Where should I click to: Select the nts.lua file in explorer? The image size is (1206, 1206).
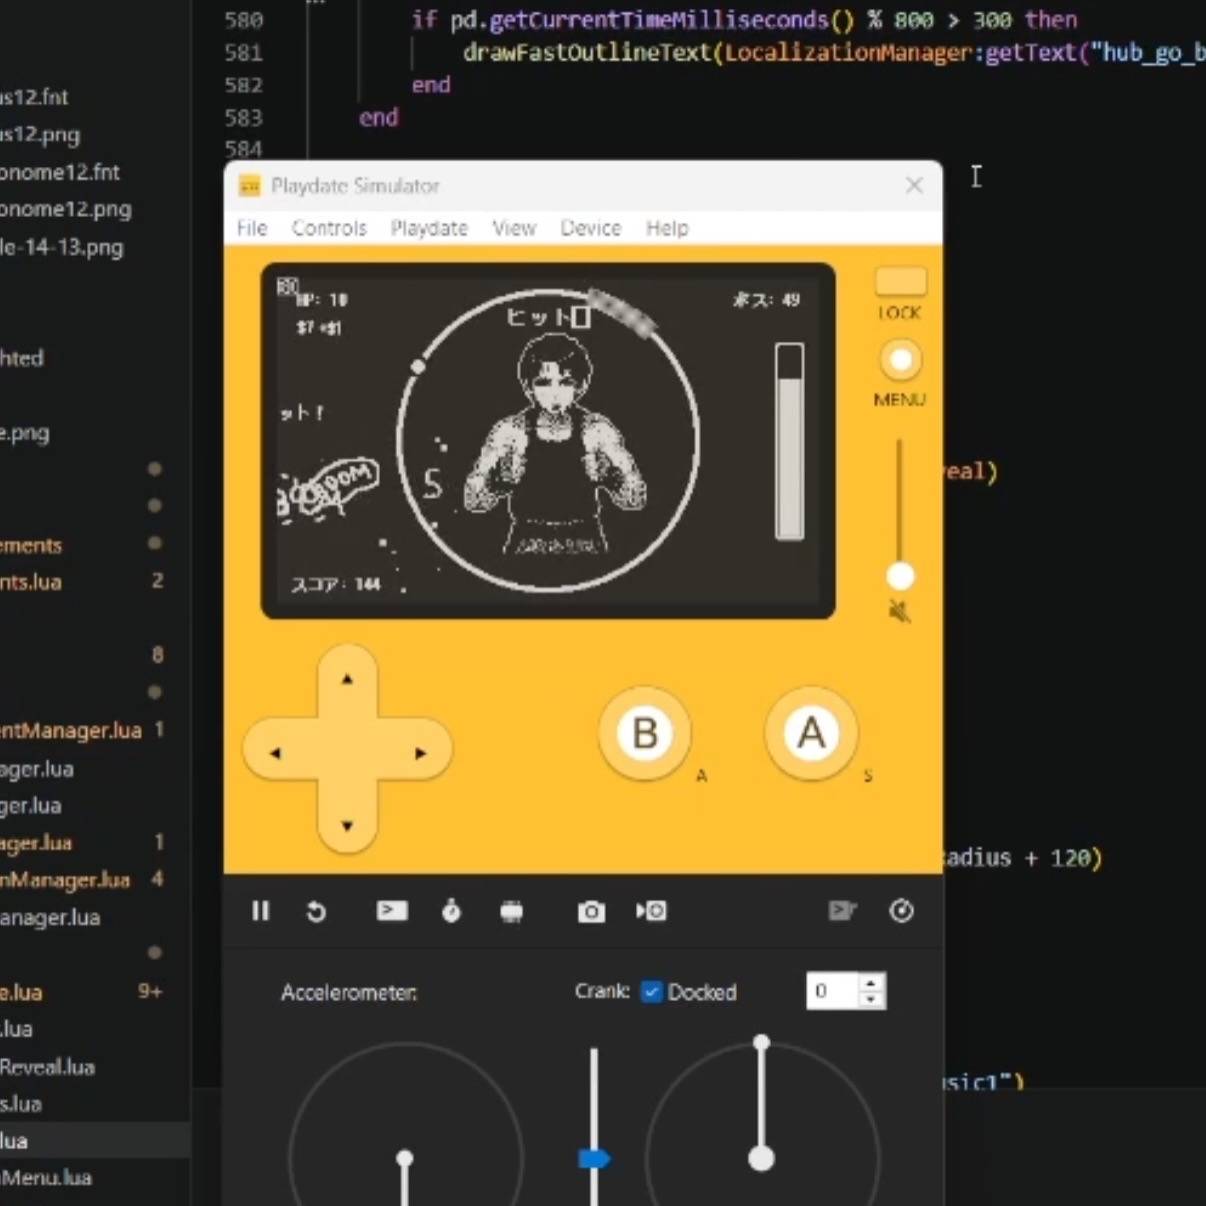tap(31, 581)
